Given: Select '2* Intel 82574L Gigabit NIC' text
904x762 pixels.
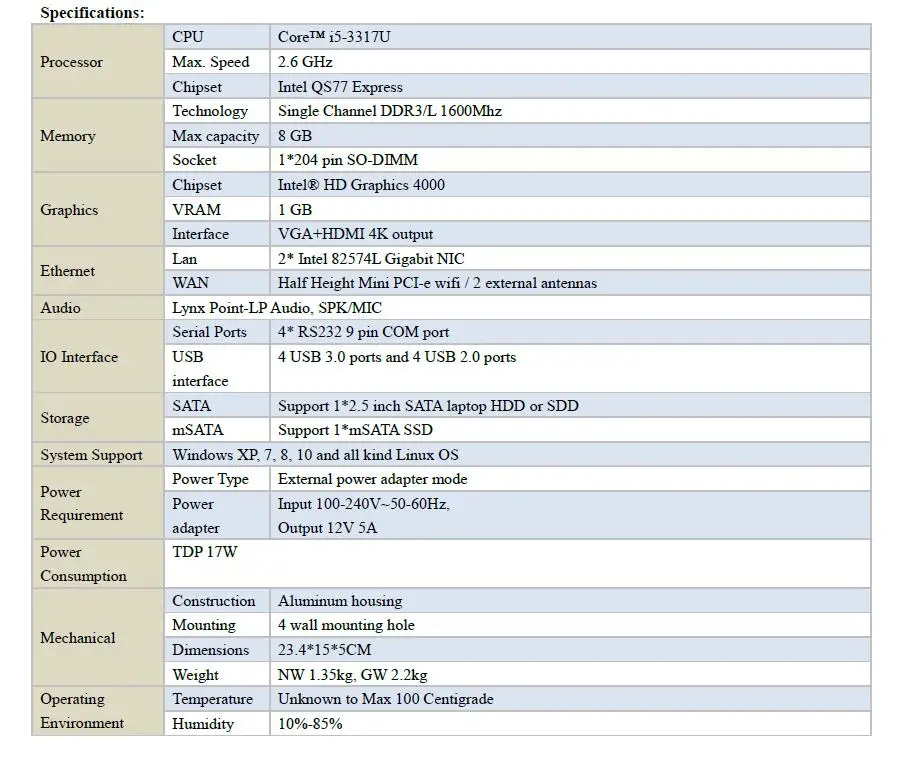Looking at the screenshot, I should (x=371, y=259).
